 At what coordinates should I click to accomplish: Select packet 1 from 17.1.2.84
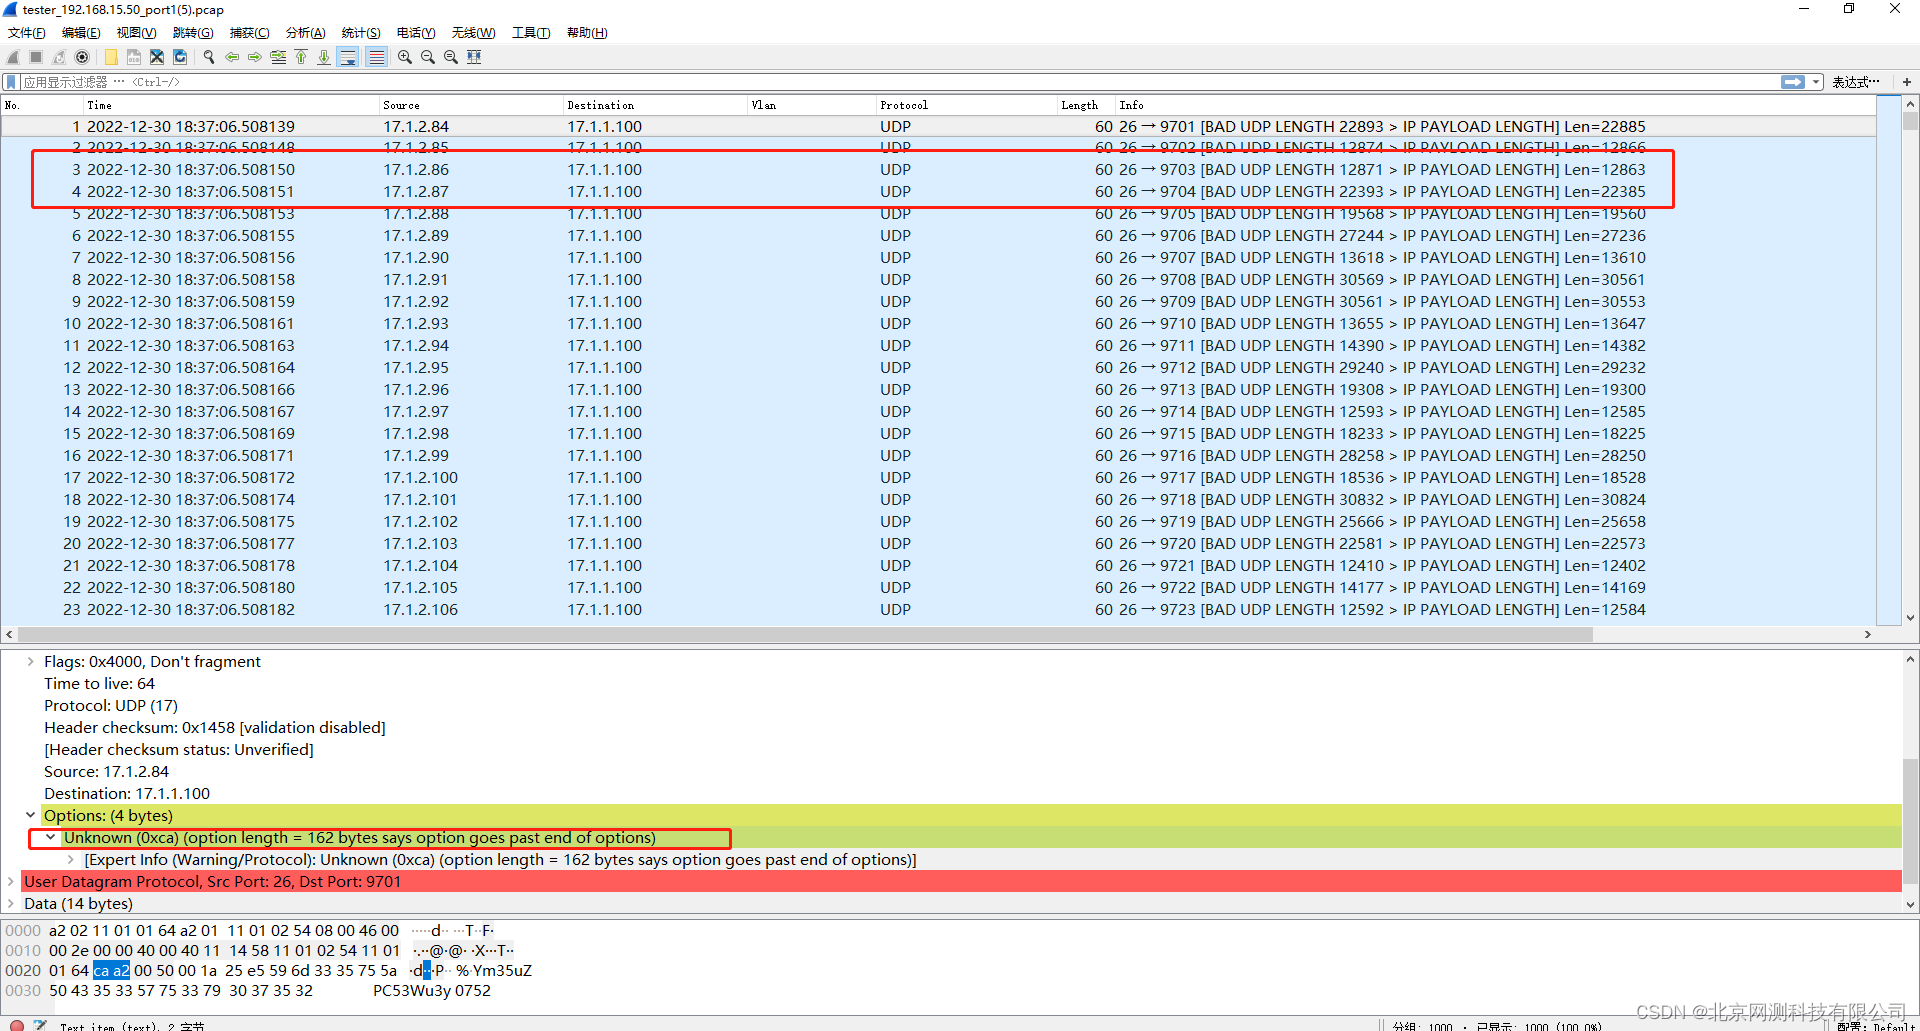[x=938, y=126]
